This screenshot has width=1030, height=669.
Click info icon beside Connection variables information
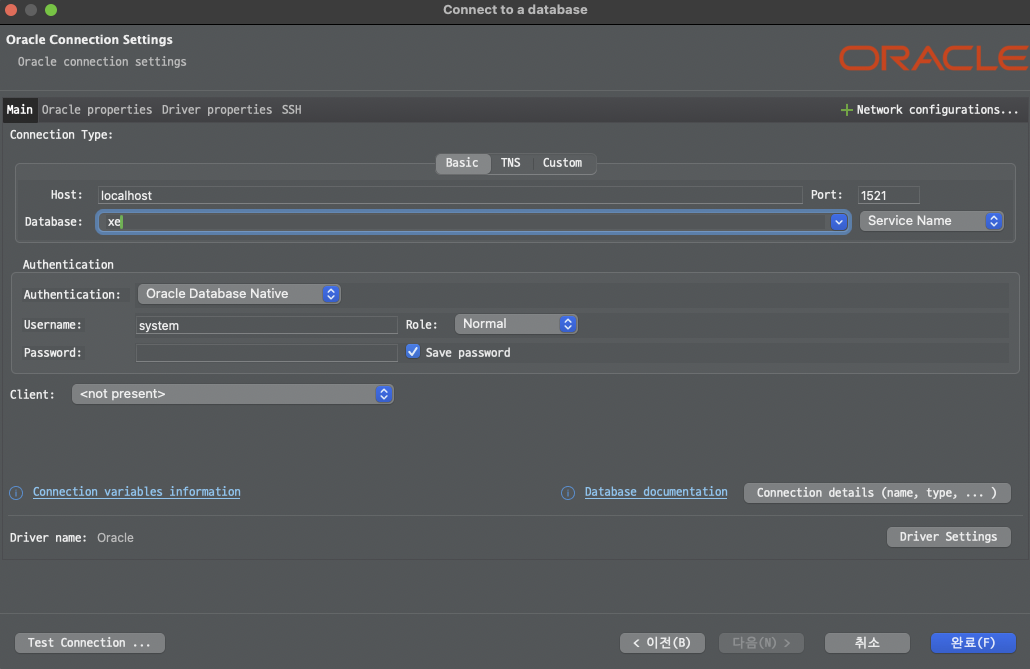click(16, 493)
